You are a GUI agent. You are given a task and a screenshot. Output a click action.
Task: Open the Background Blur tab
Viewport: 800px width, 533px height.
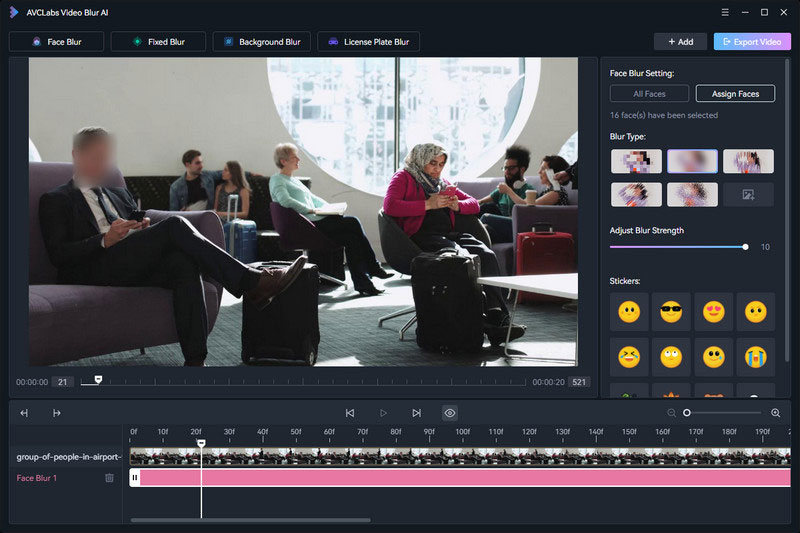(x=262, y=42)
